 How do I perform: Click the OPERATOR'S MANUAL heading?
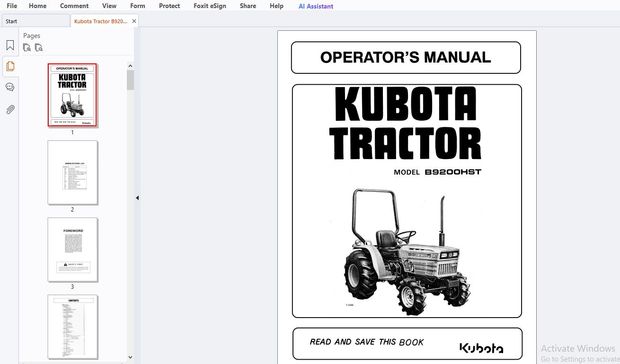point(406,57)
